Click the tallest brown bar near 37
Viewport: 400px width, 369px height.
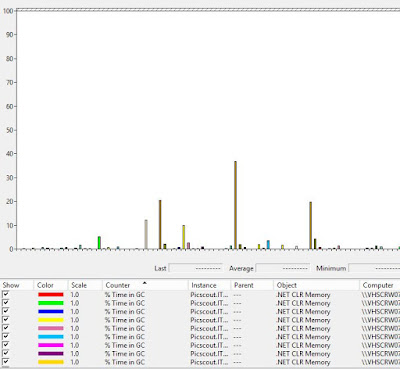click(x=235, y=205)
